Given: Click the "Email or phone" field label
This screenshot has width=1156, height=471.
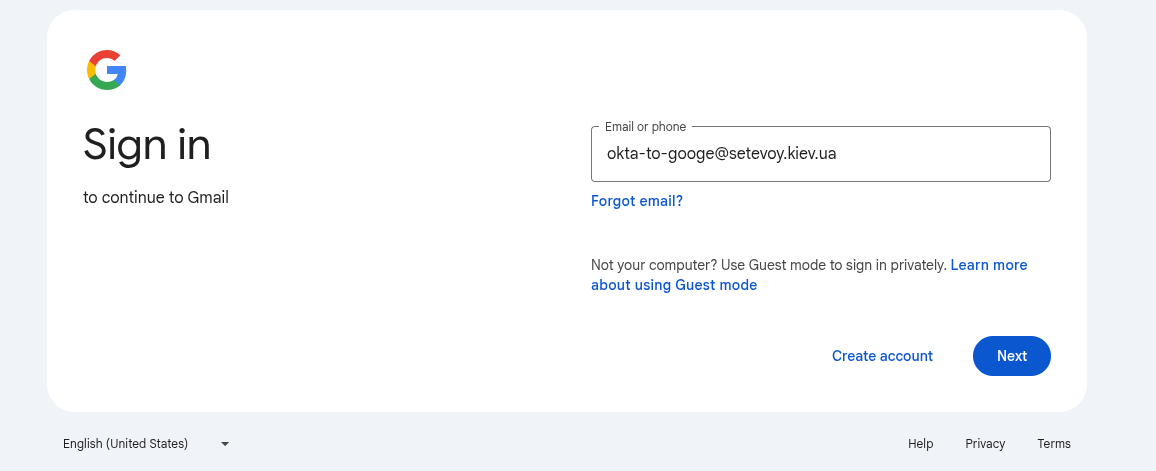Looking at the screenshot, I should click(x=646, y=127).
